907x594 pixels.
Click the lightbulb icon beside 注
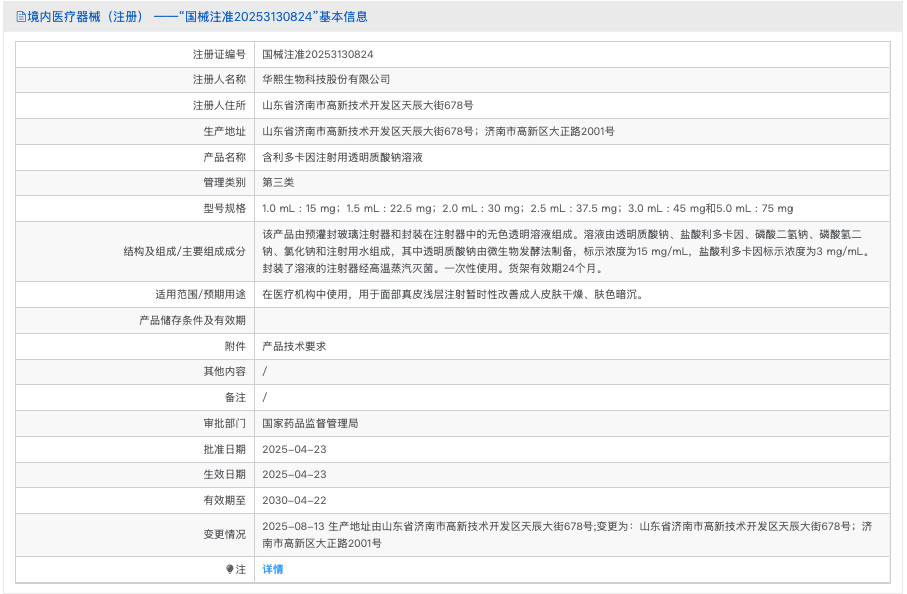[x=228, y=568]
